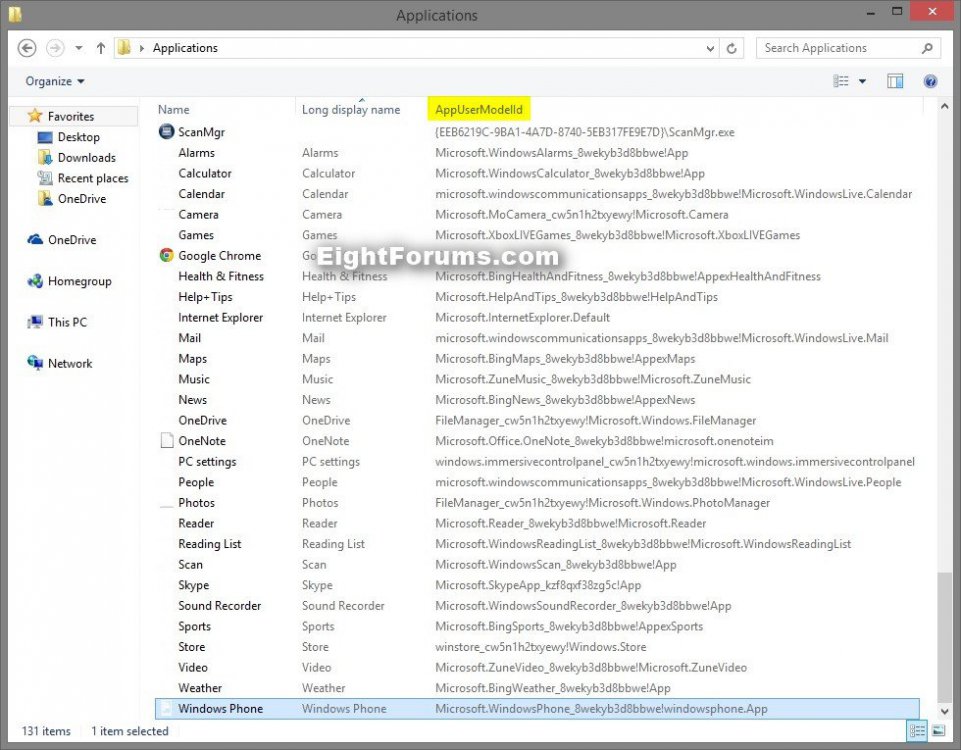The image size is (961, 750).
Task: Click the Forward navigation arrow
Action: click(x=55, y=48)
